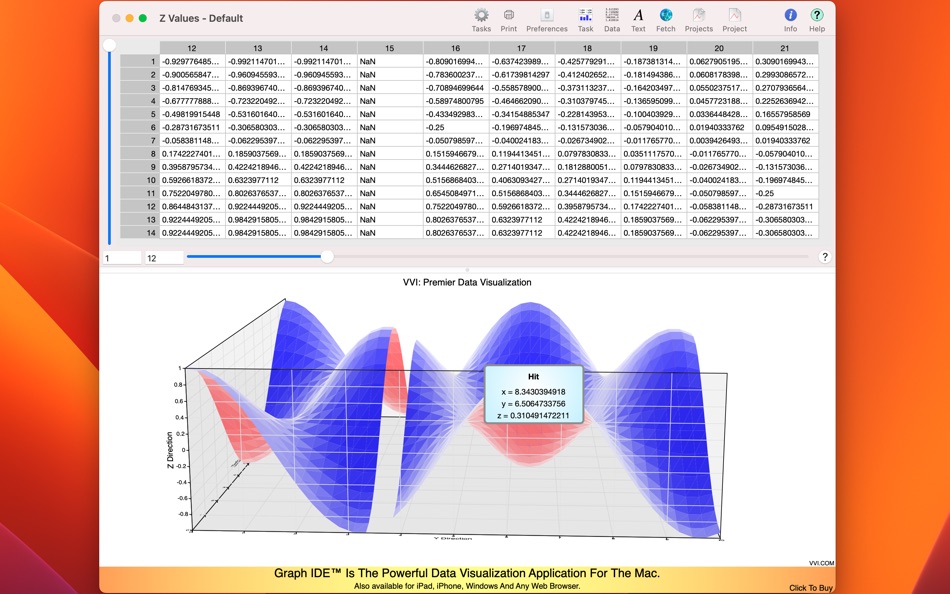Click the green zoom window button
The image size is (950, 594).
point(143,18)
